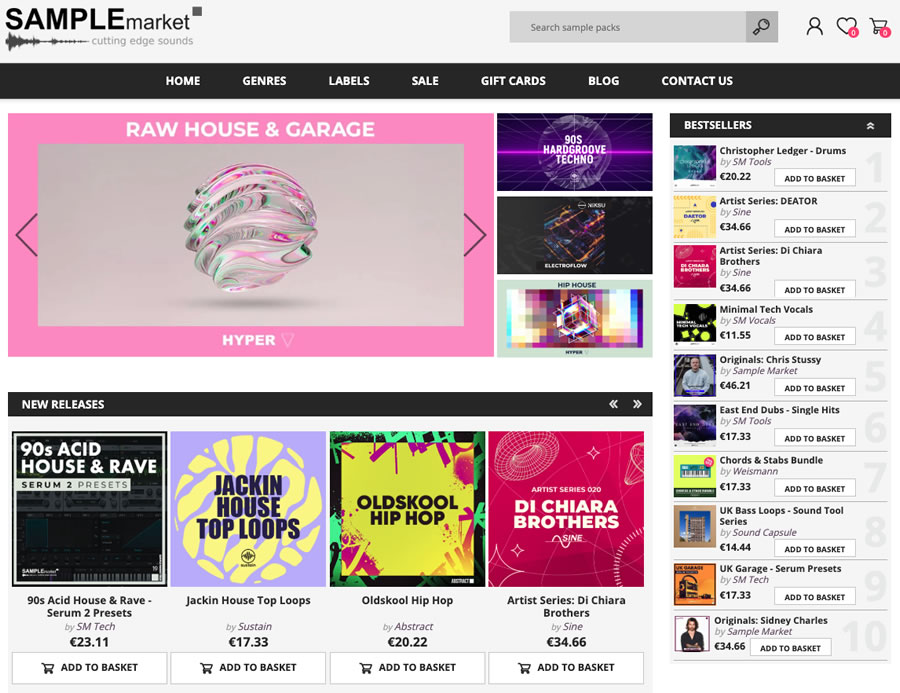The width and height of the screenshot is (900, 693).
Task: Collapse the Bestsellers panel
Action: tap(870, 126)
